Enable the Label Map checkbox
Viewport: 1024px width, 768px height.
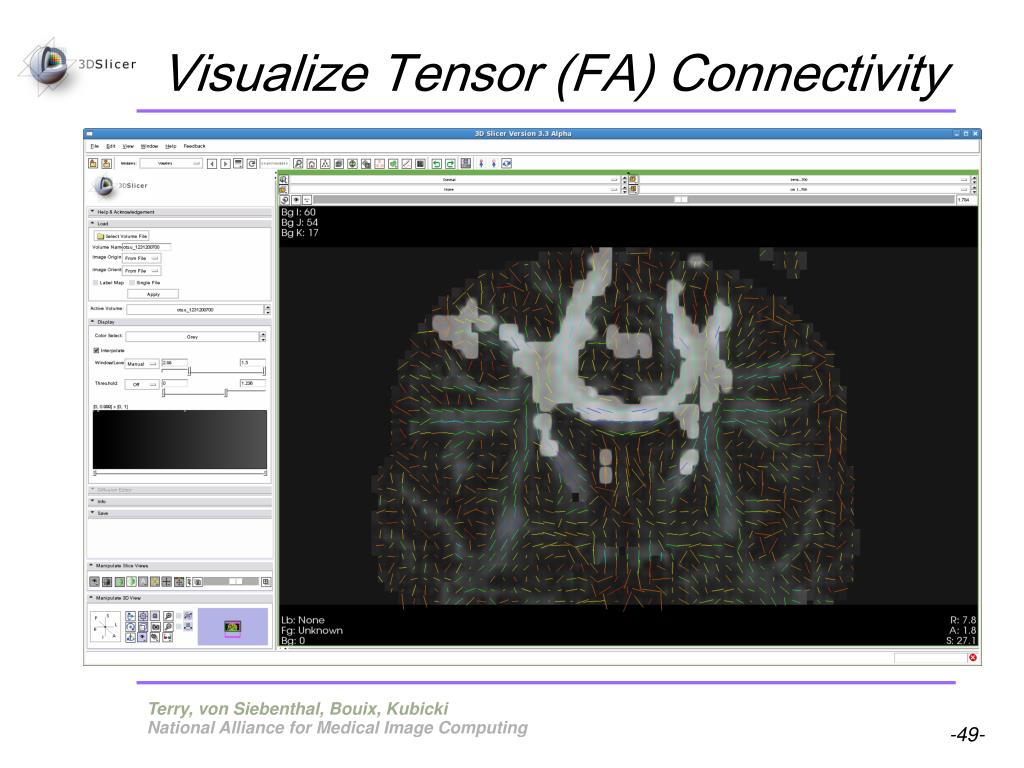click(96, 283)
